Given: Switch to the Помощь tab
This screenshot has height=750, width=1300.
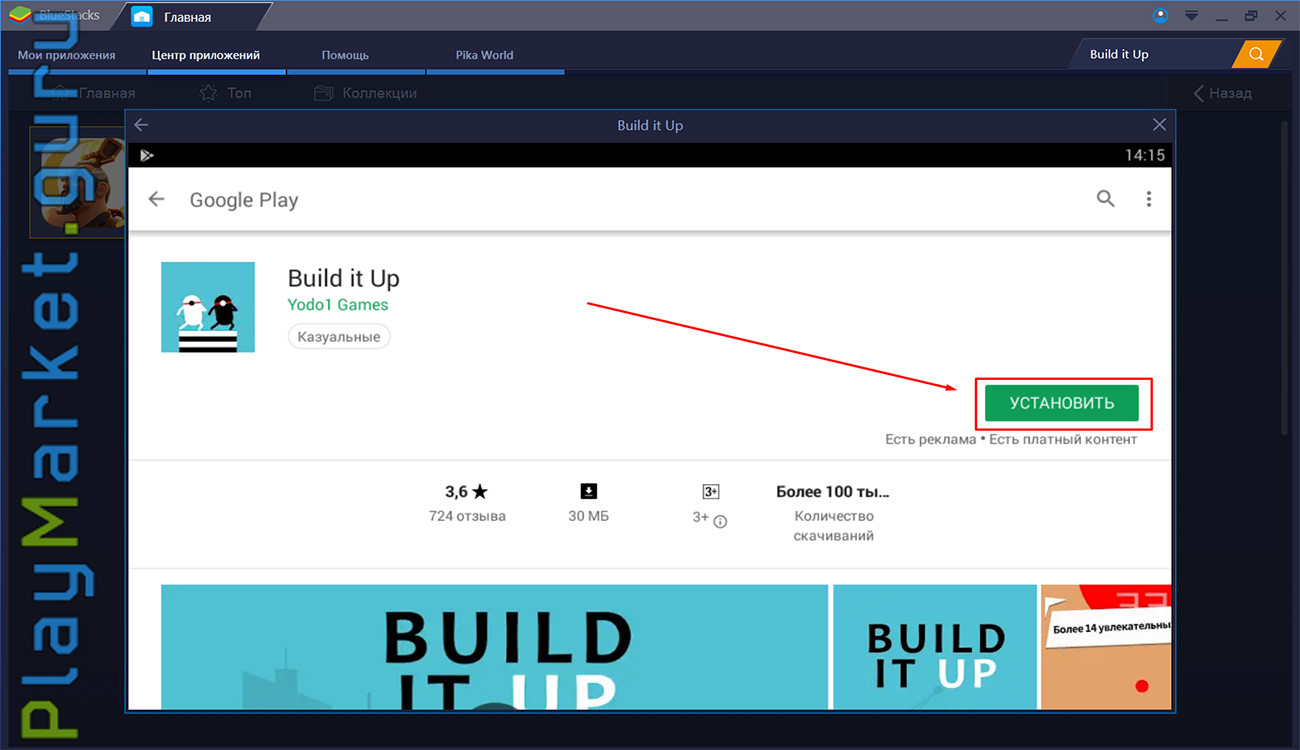Looking at the screenshot, I should 345,55.
